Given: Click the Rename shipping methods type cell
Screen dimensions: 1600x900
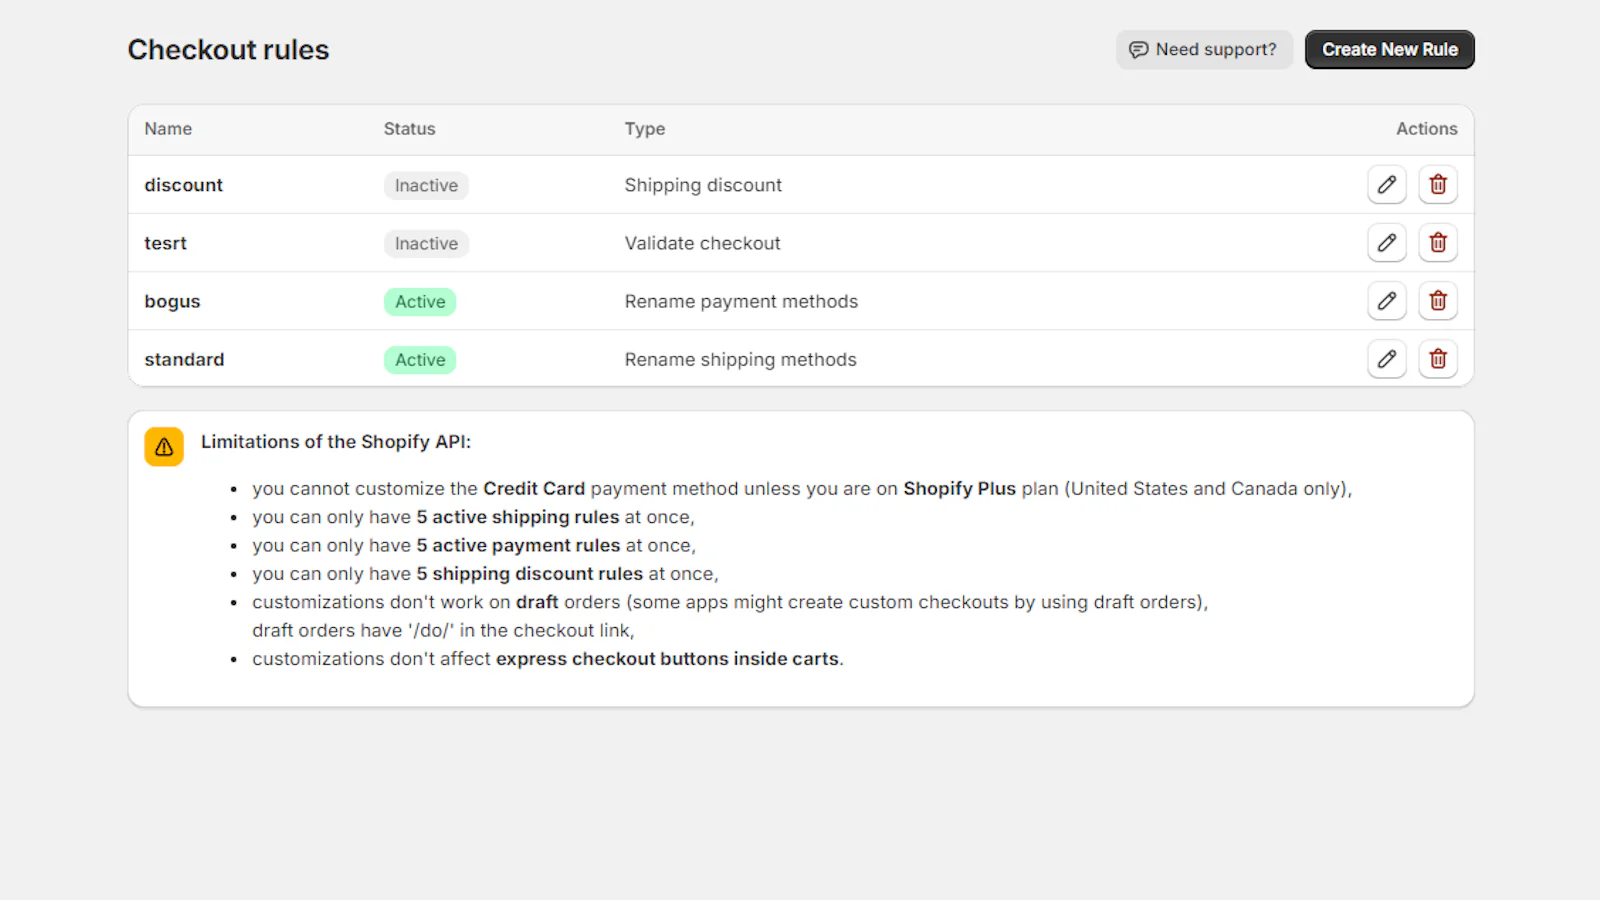Looking at the screenshot, I should coord(740,359).
